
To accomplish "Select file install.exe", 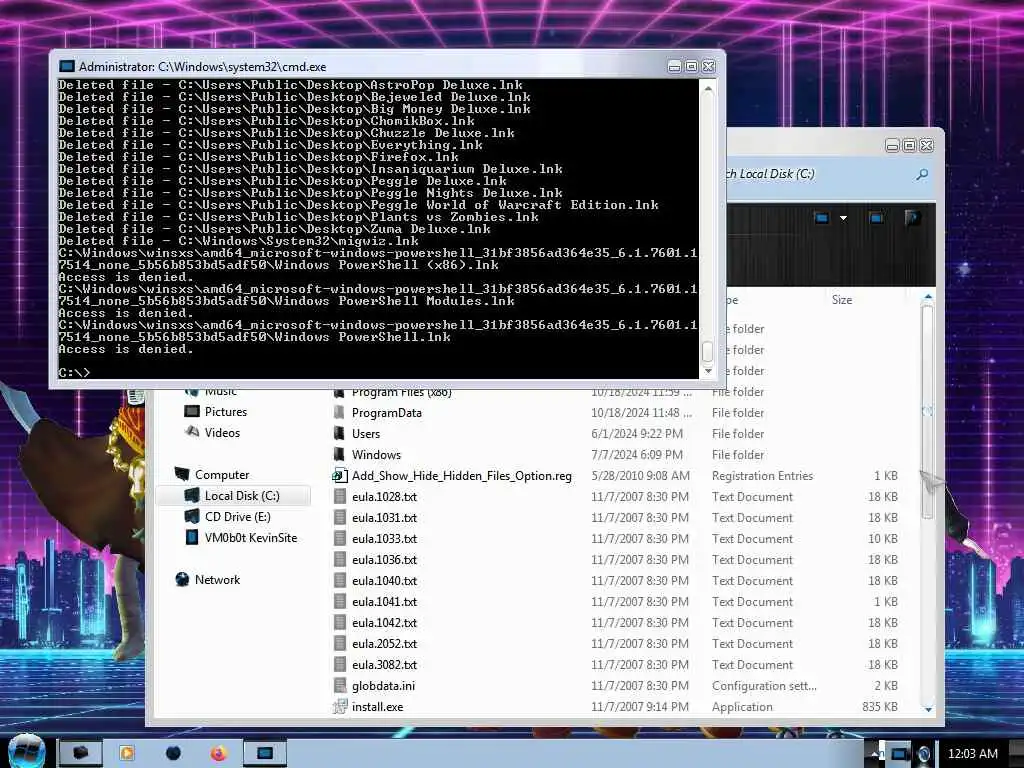I will 377,707.
